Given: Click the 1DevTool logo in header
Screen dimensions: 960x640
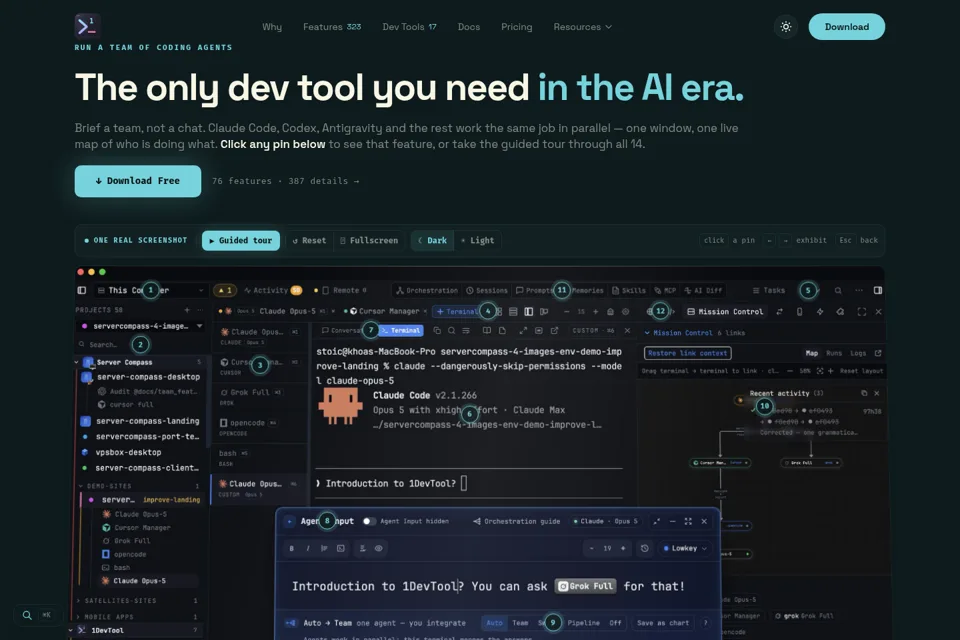Looking at the screenshot, I should point(88,26).
